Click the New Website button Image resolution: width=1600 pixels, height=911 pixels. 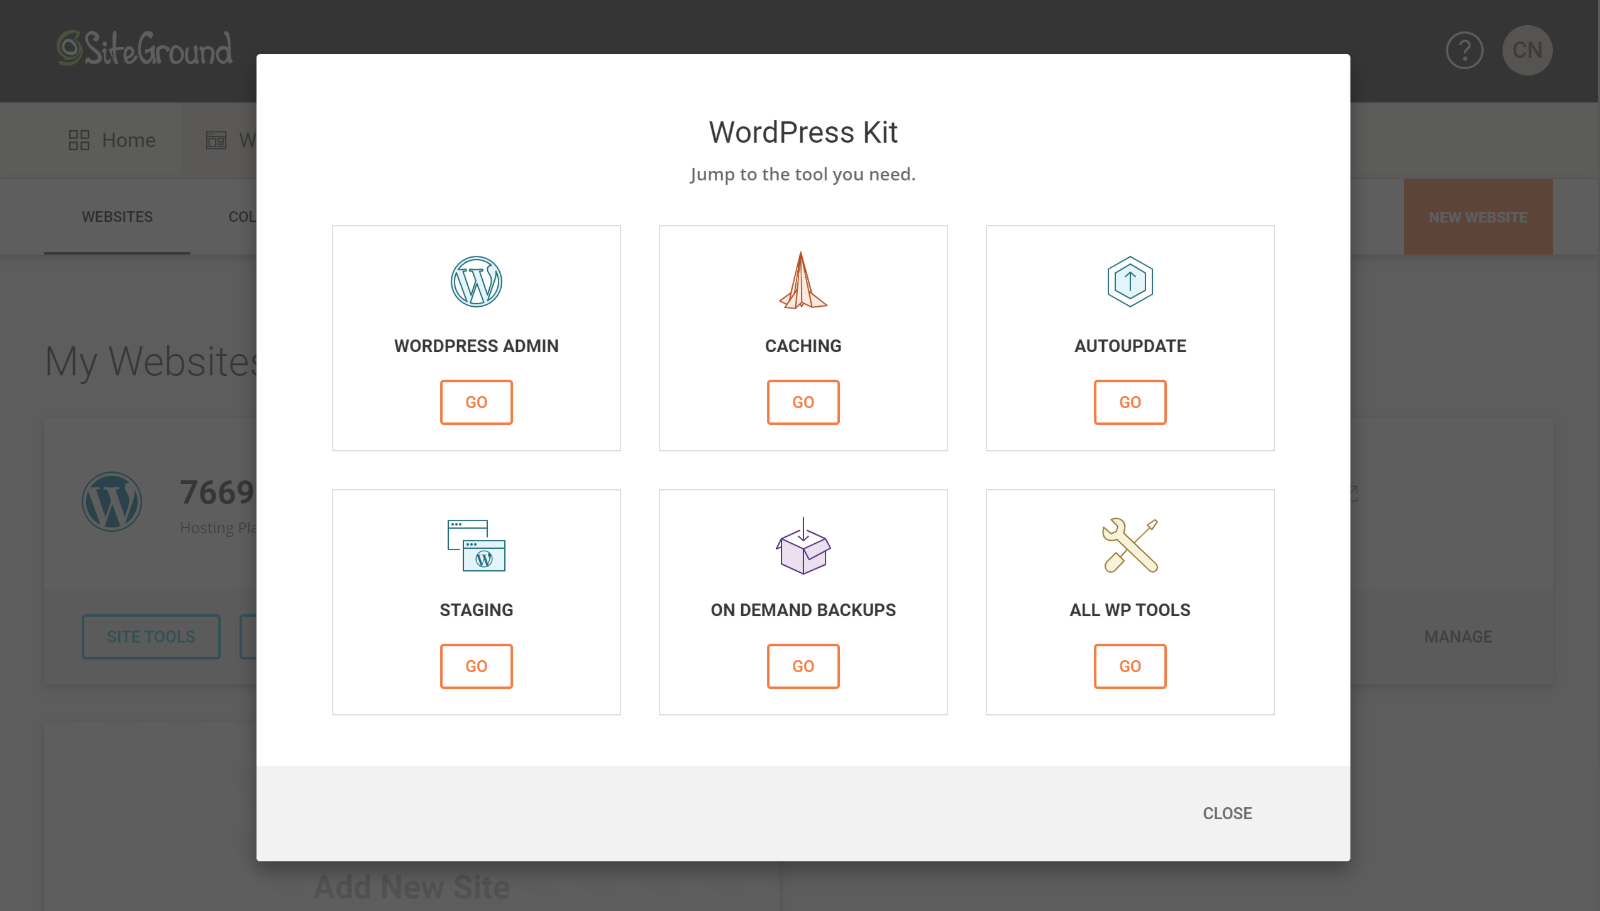(x=1478, y=217)
